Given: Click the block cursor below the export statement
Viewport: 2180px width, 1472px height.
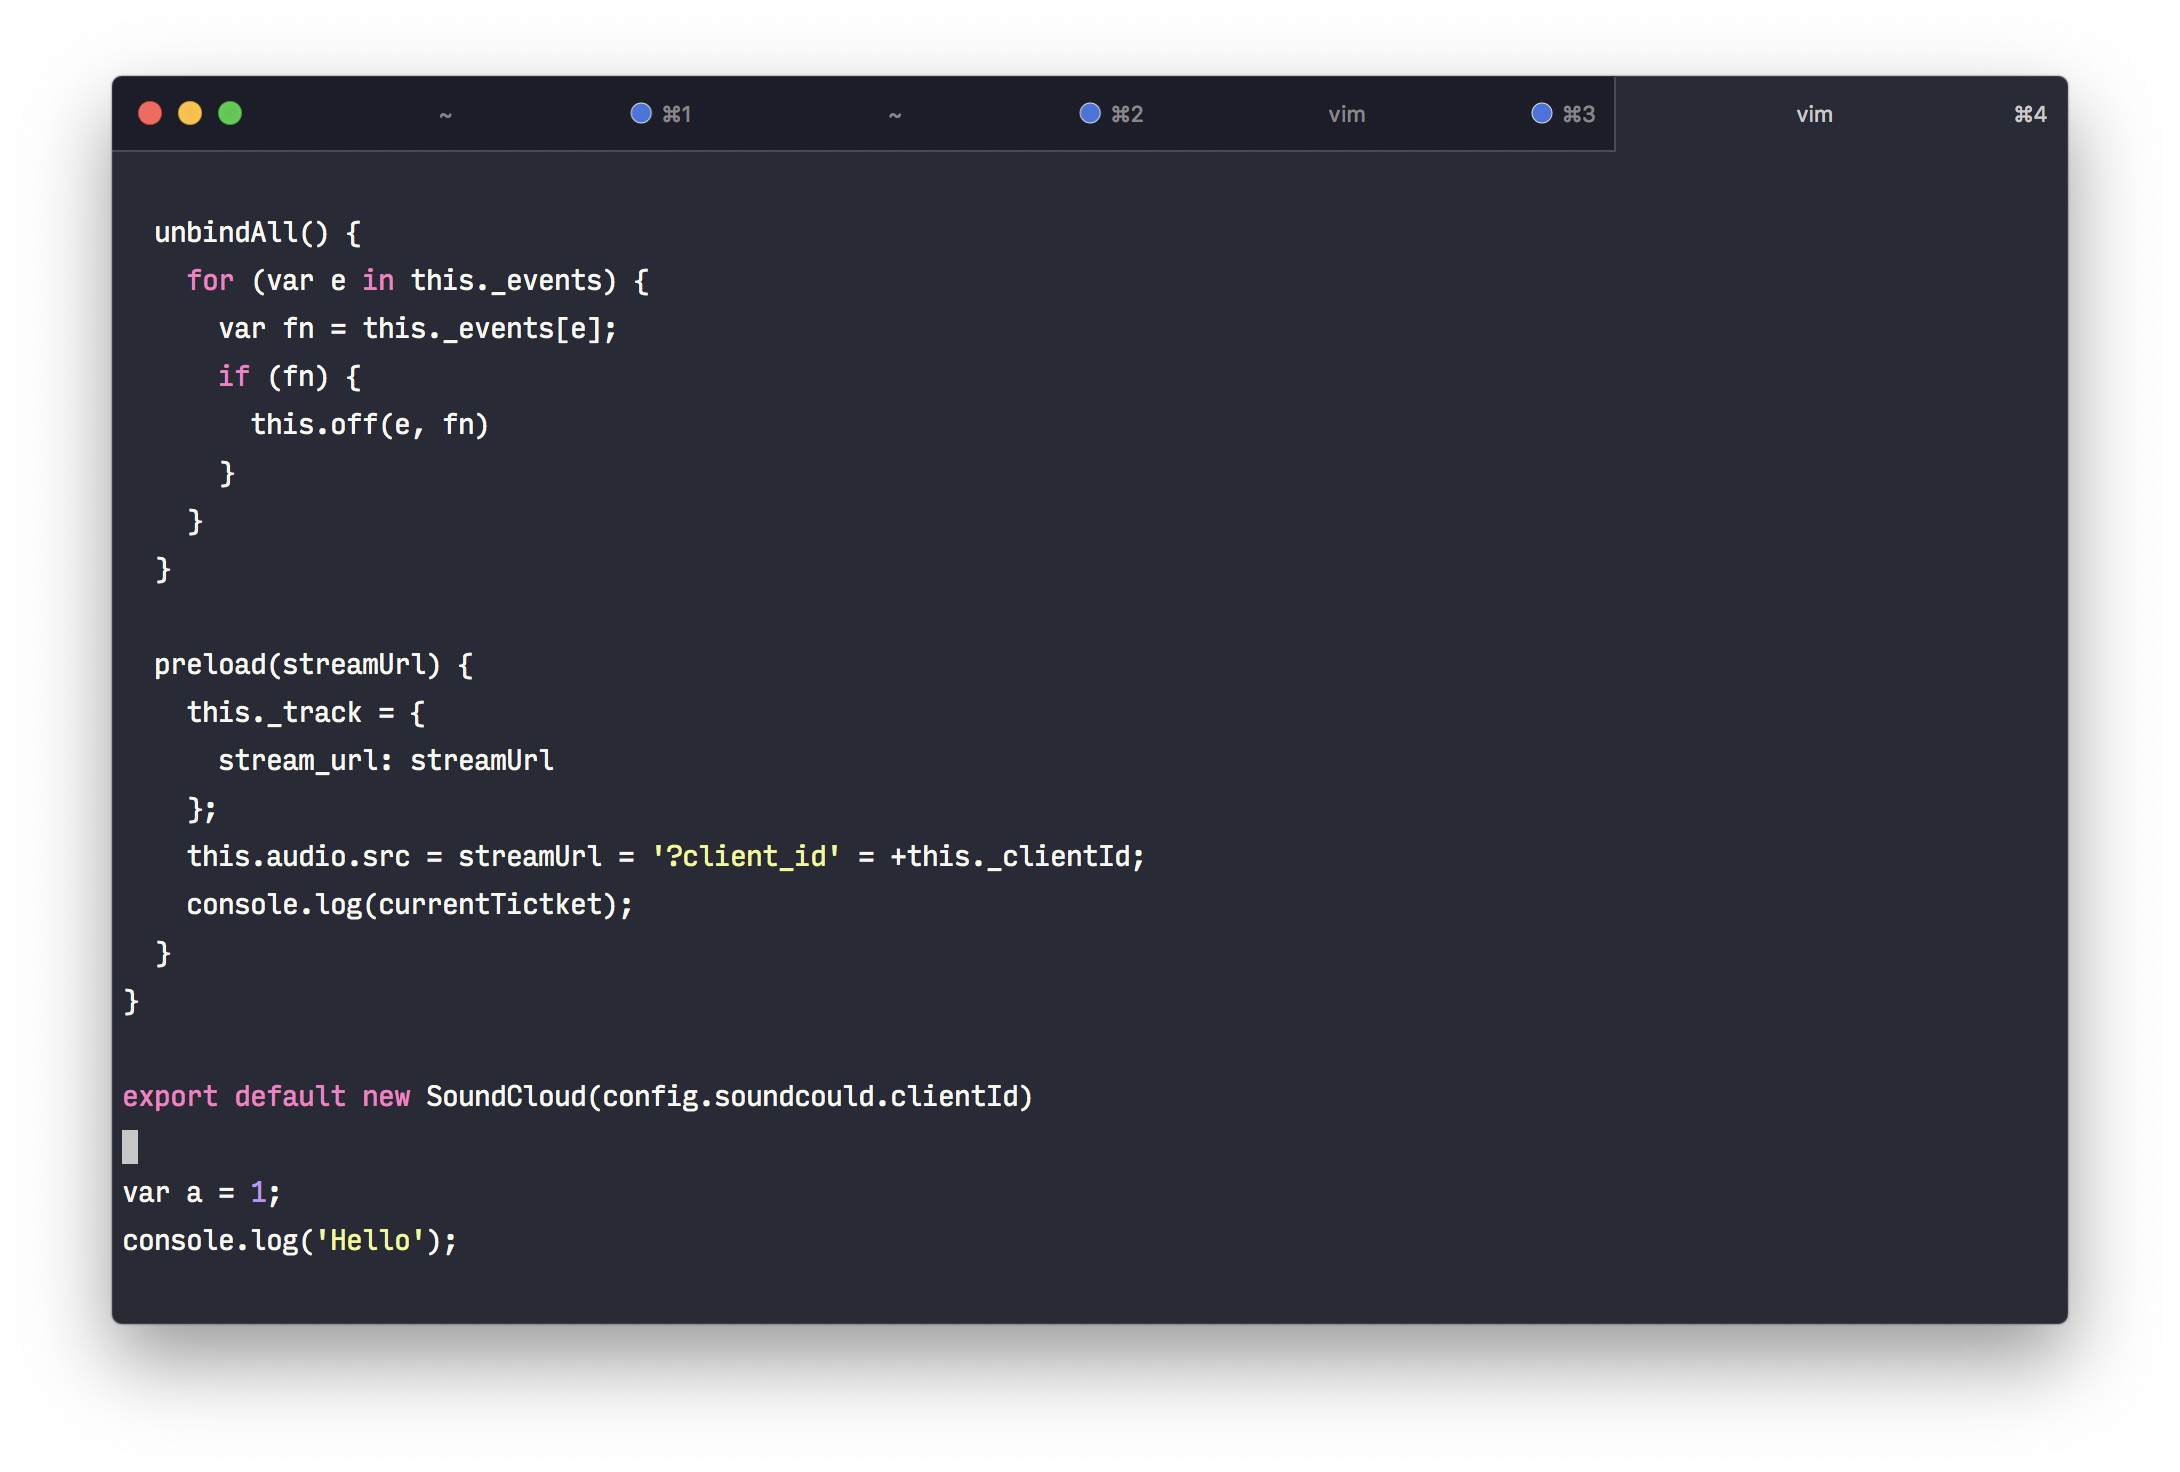Looking at the screenshot, I should [130, 1148].
